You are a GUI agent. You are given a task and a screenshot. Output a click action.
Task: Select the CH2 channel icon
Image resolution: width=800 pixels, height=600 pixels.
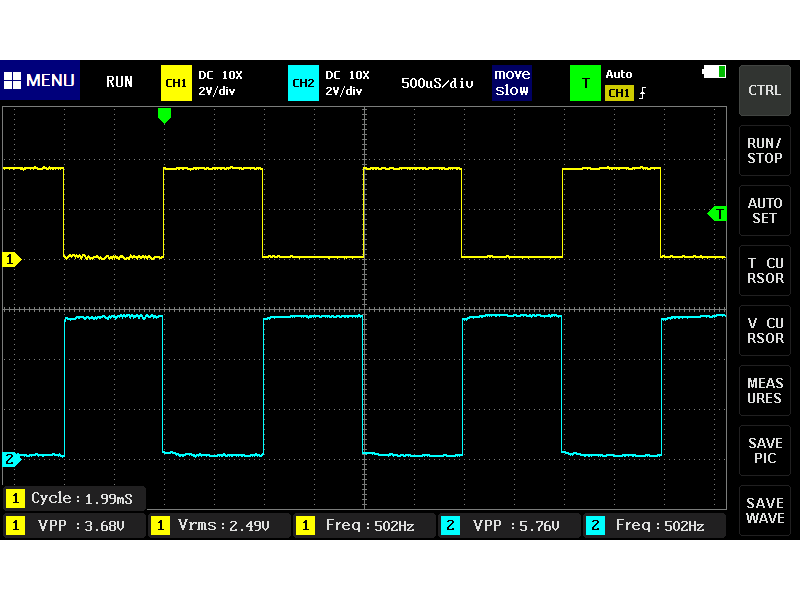tap(303, 83)
